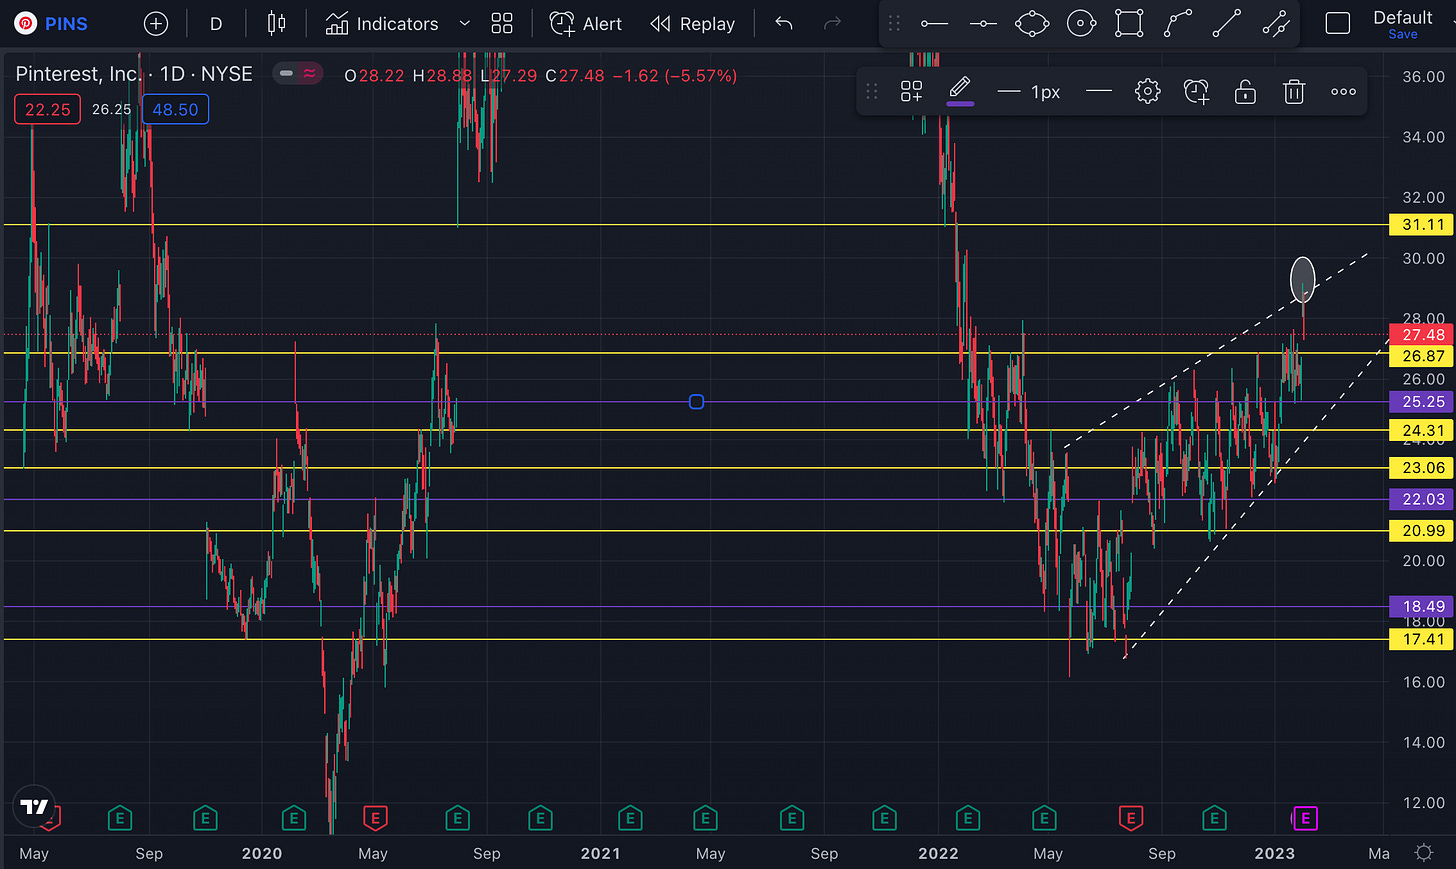Image resolution: width=1456 pixels, height=869 pixels.
Task: Grab the favorites drawing toolbar drag handle
Action: (x=895, y=23)
